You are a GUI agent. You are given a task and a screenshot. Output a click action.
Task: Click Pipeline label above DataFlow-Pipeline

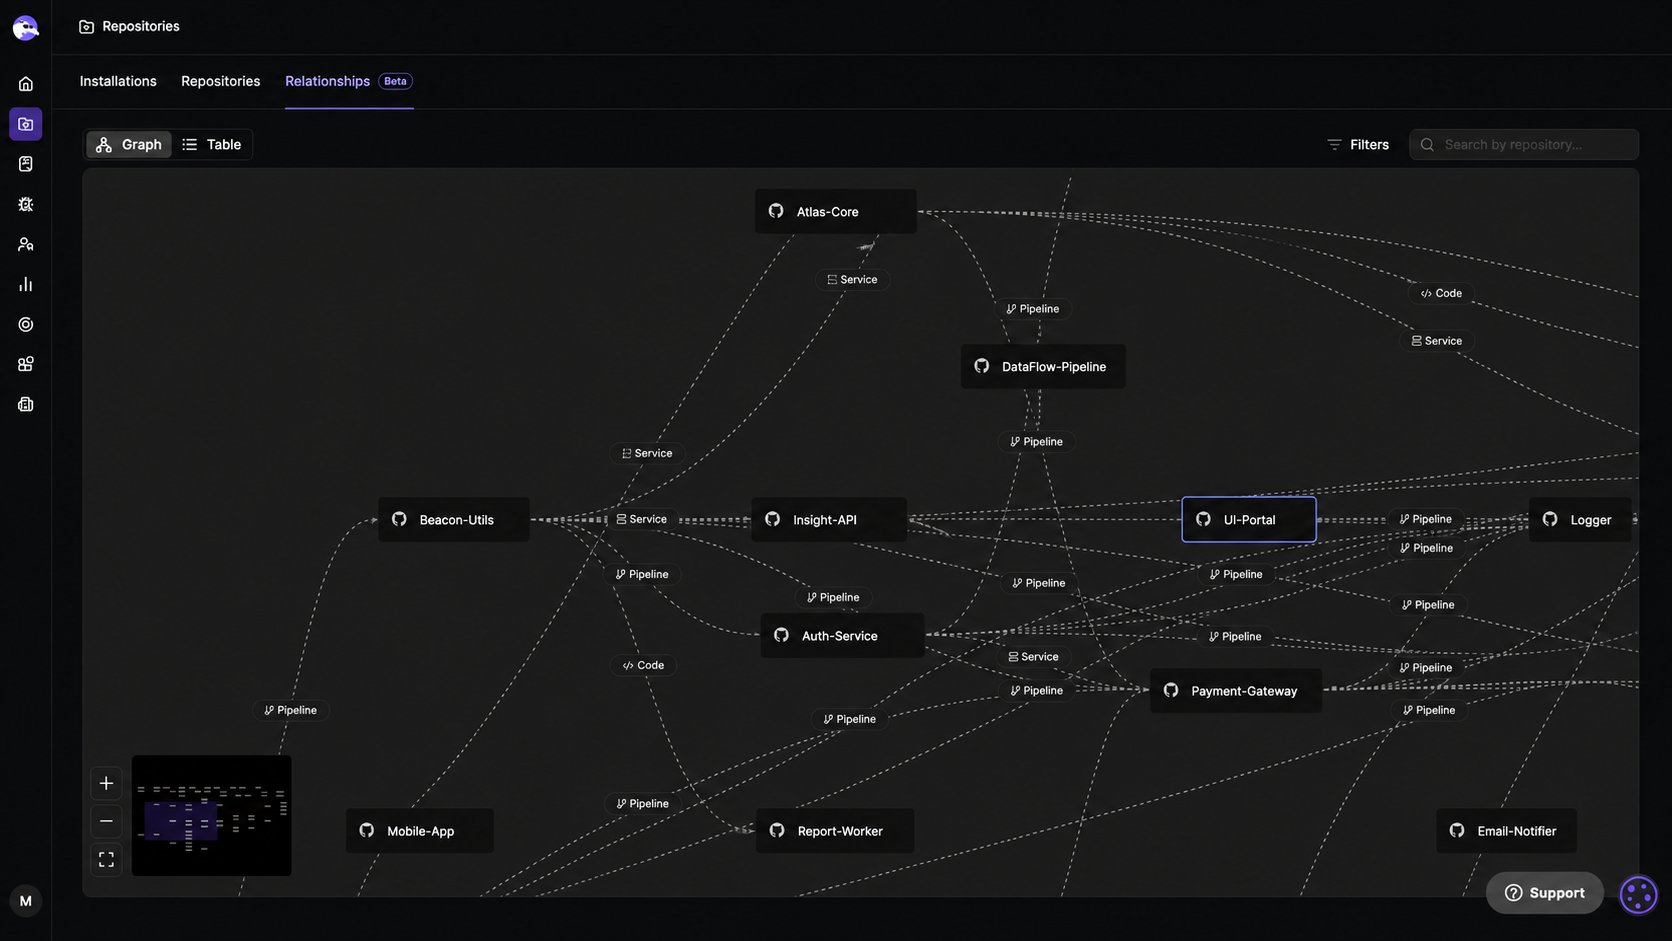1033,308
